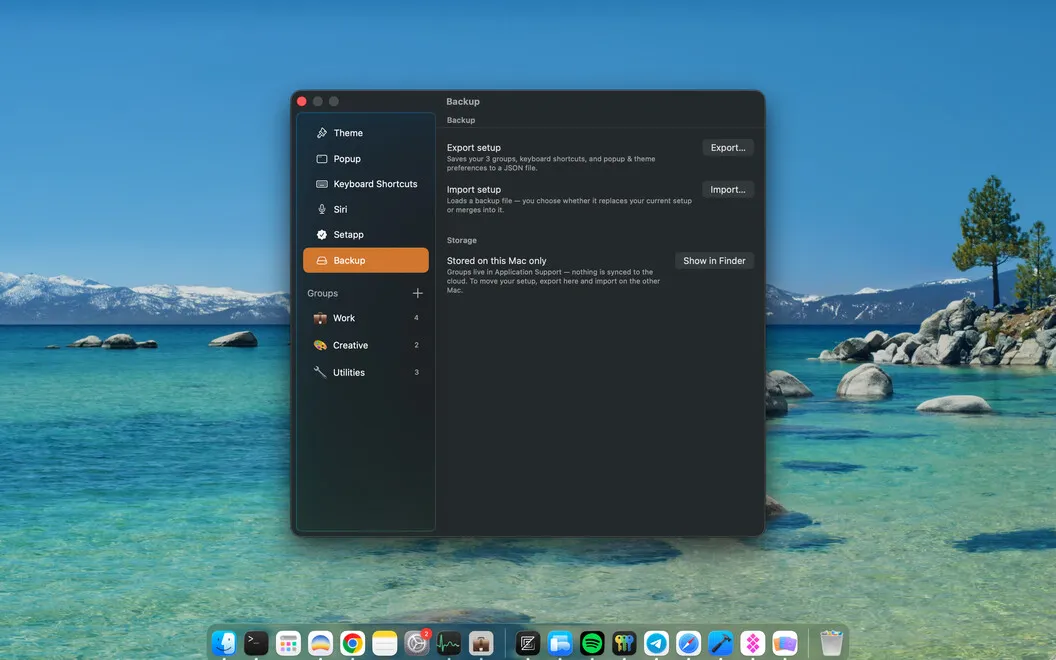Click the 'Import setup' label
Screen dimensions: 1056x660
pyautogui.click(x=473, y=189)
